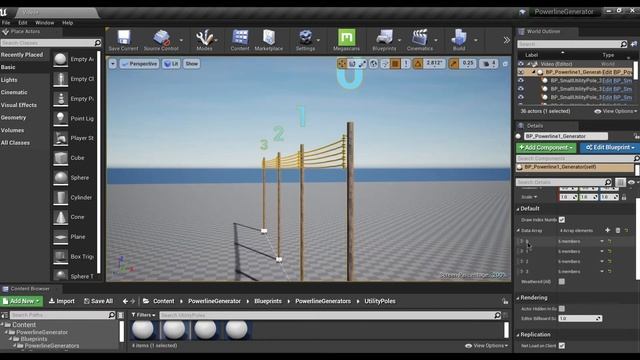Click the Import button
Screen dimensions: 640x360
62,301
